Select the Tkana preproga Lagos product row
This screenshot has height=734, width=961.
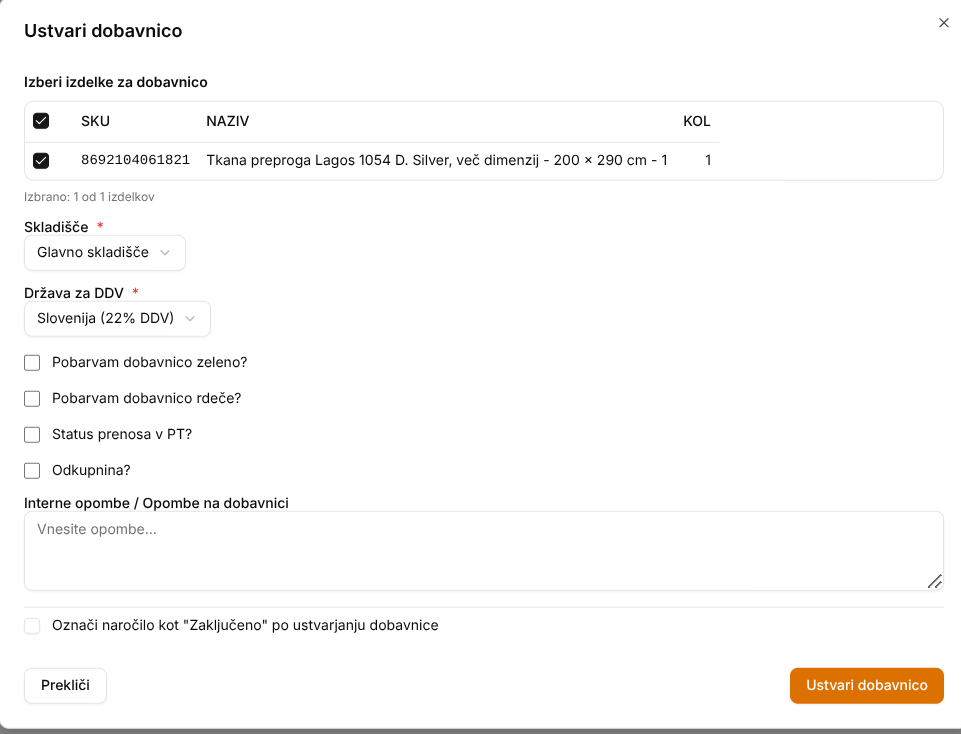pos(437,160)
